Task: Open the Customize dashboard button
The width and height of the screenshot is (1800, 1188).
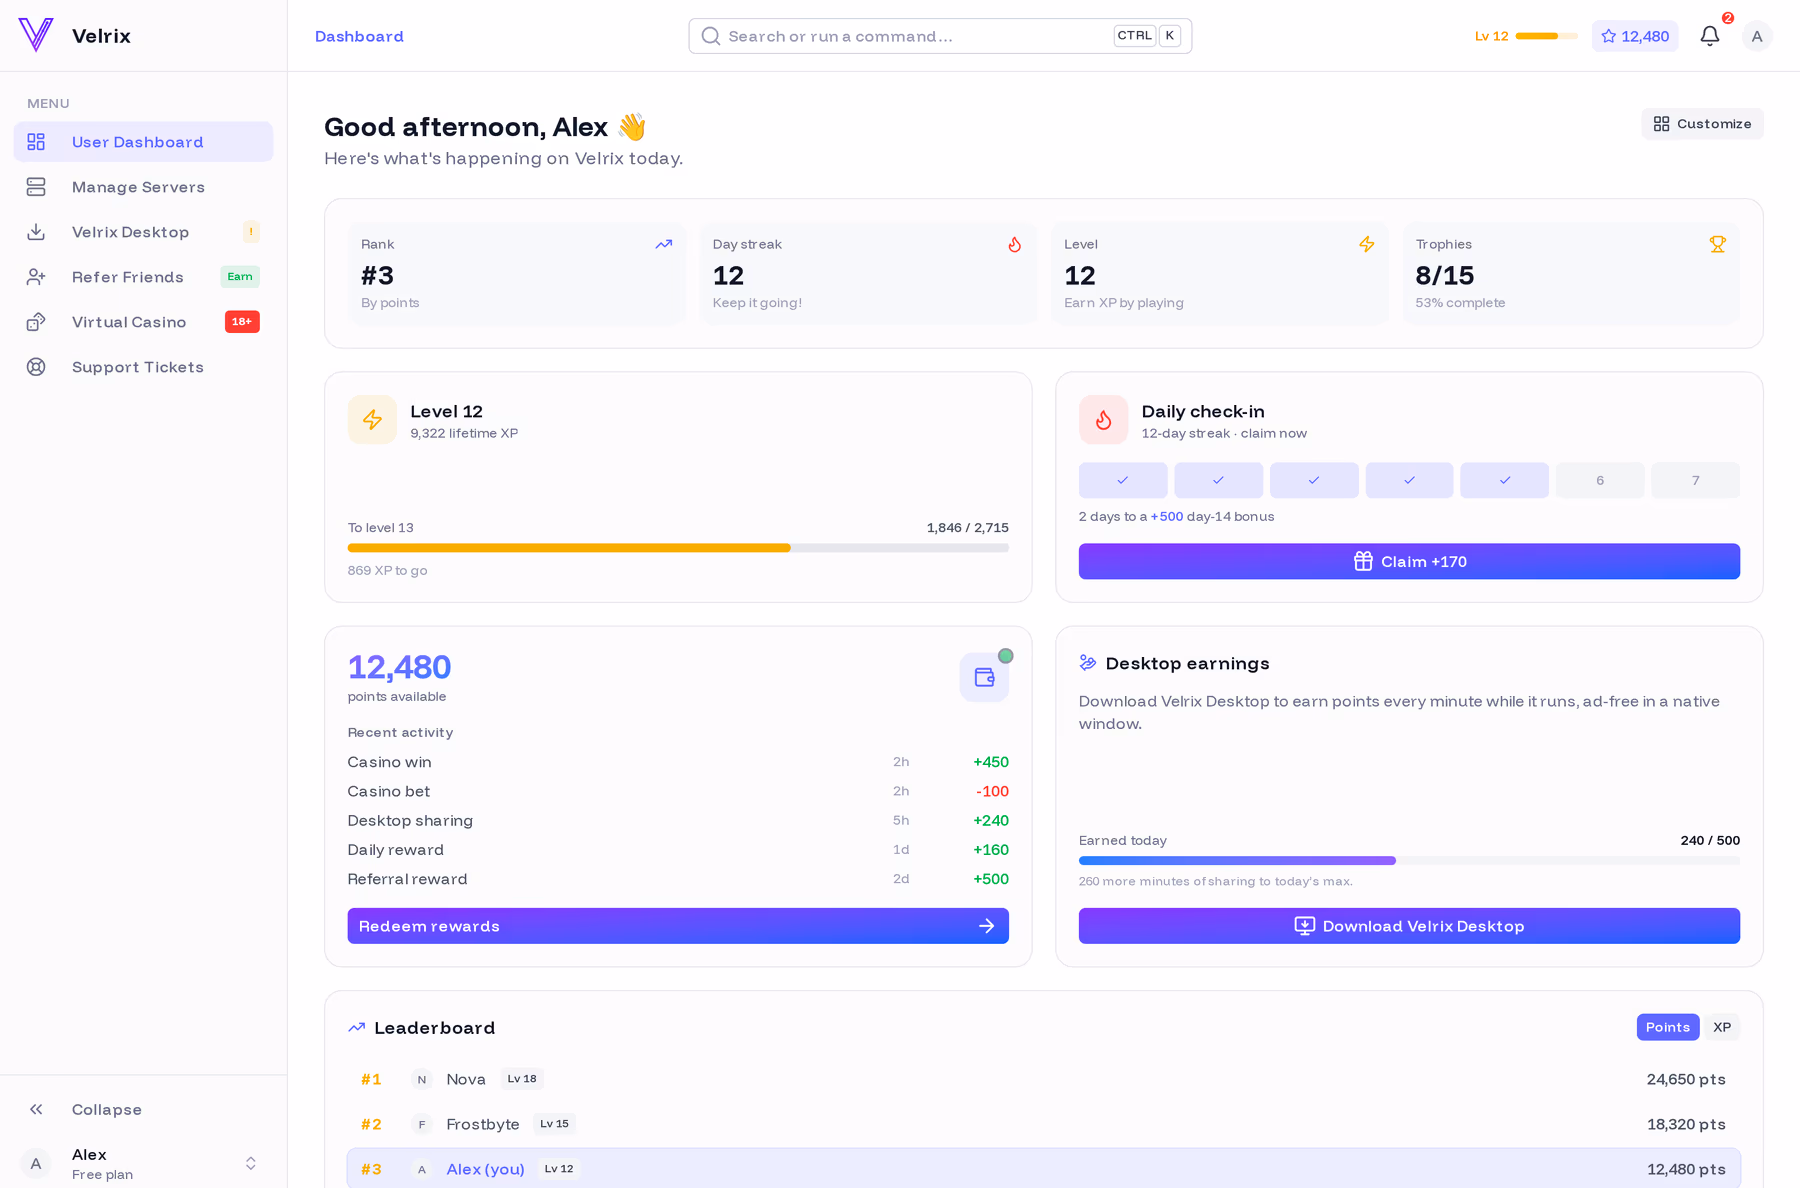Action: pos(1702,124)
